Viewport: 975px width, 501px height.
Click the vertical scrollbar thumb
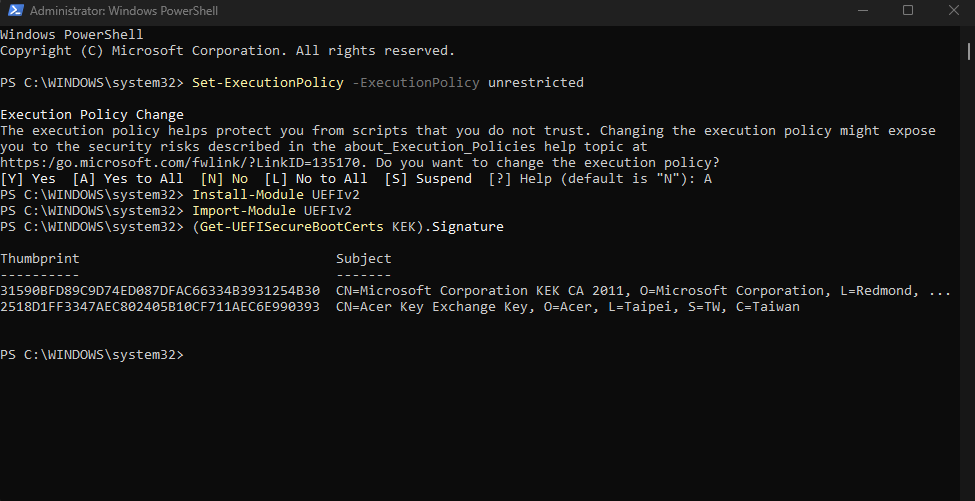click(x=969, y=52)
